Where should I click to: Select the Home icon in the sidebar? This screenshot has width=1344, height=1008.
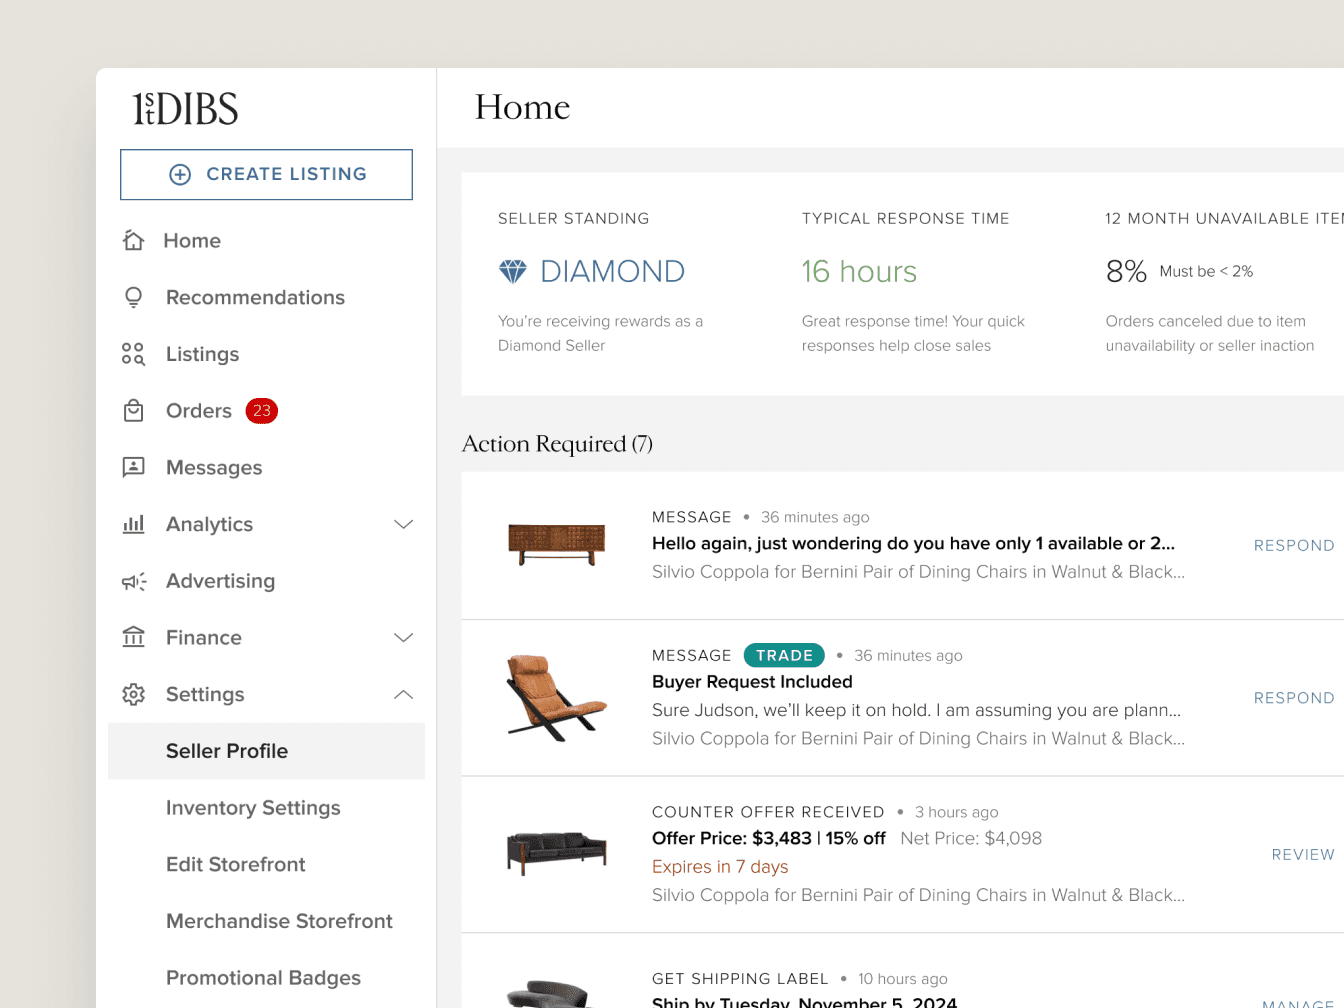[x=134, y=240]
